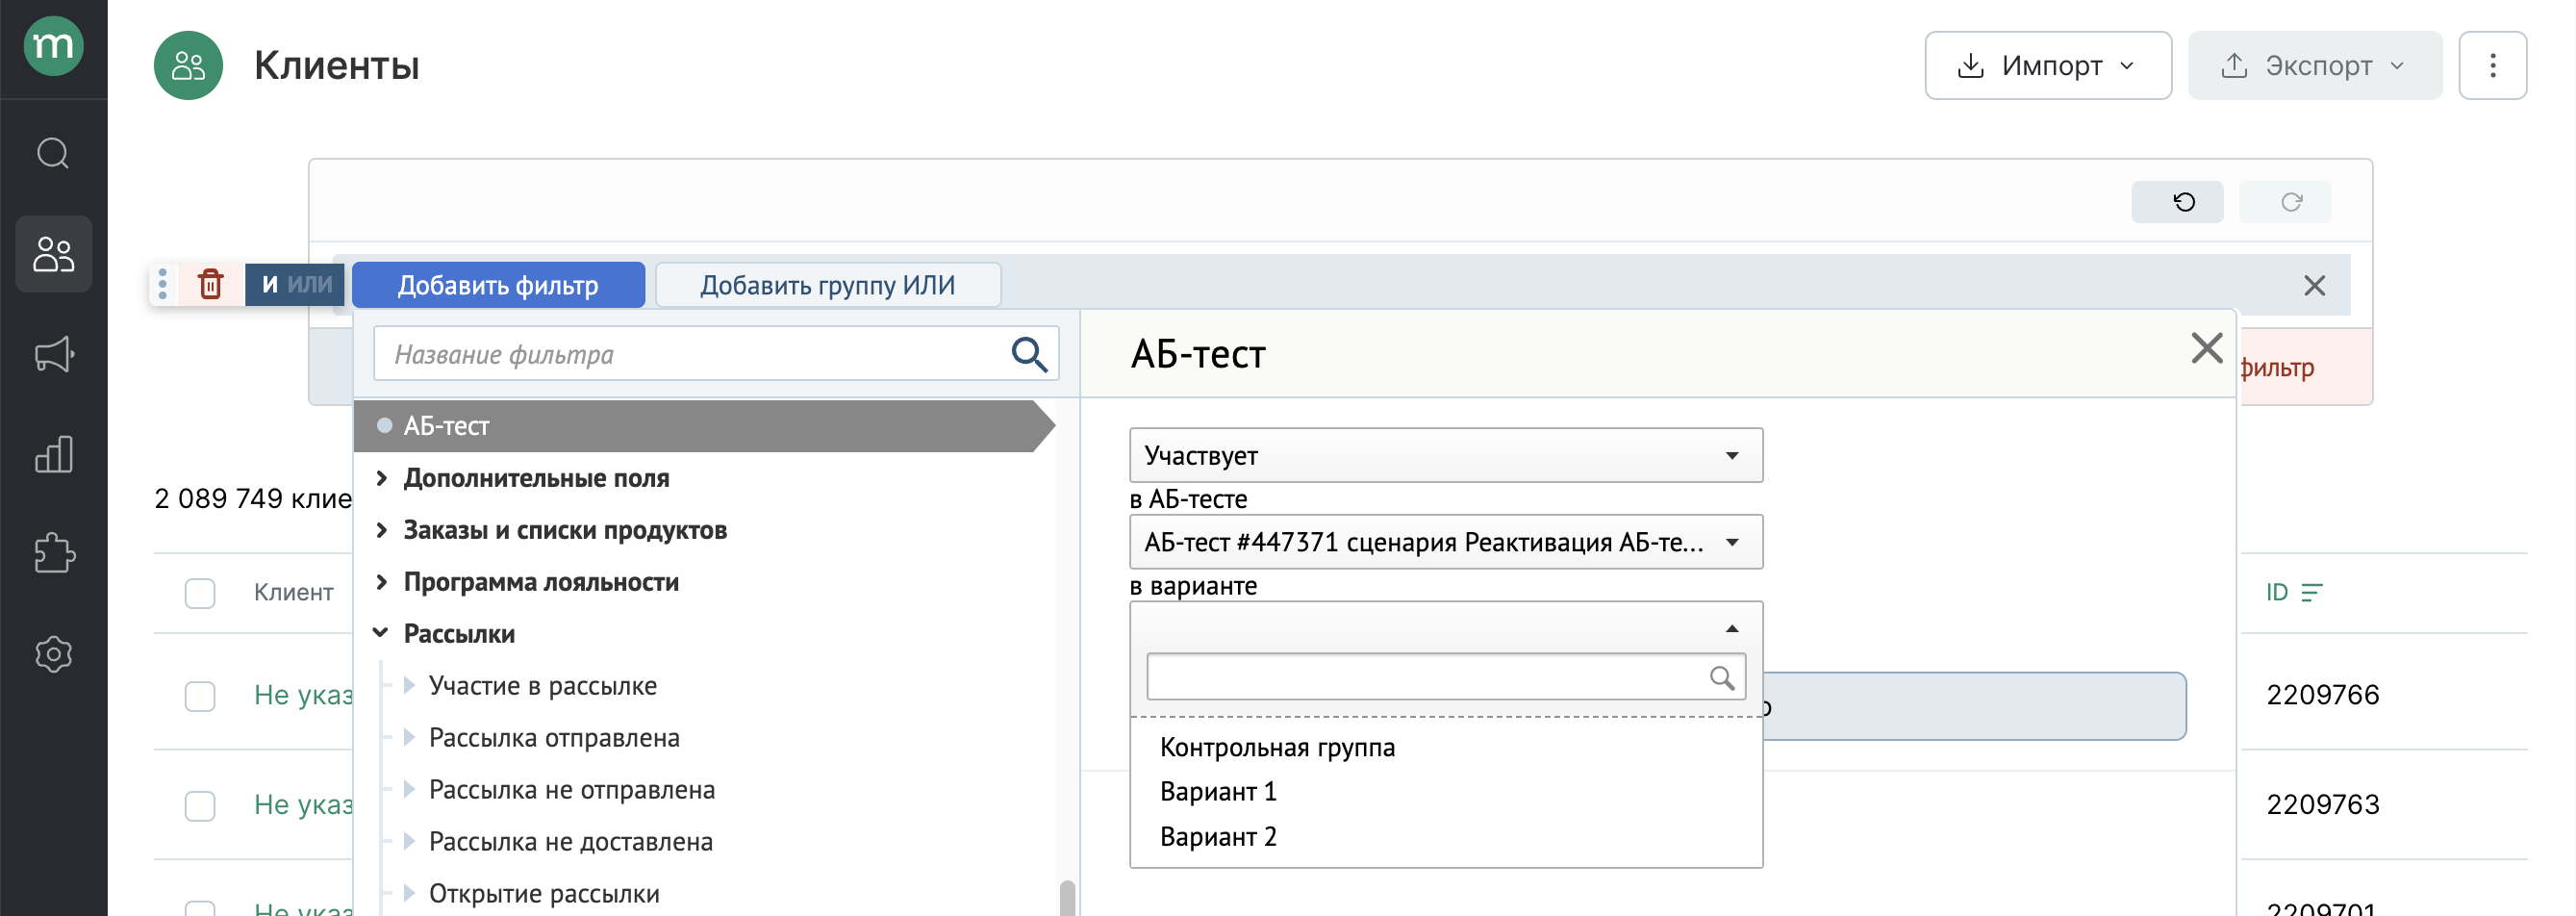Open the integrations puzzle icon

pyautogui.click(x=53, y=553)
